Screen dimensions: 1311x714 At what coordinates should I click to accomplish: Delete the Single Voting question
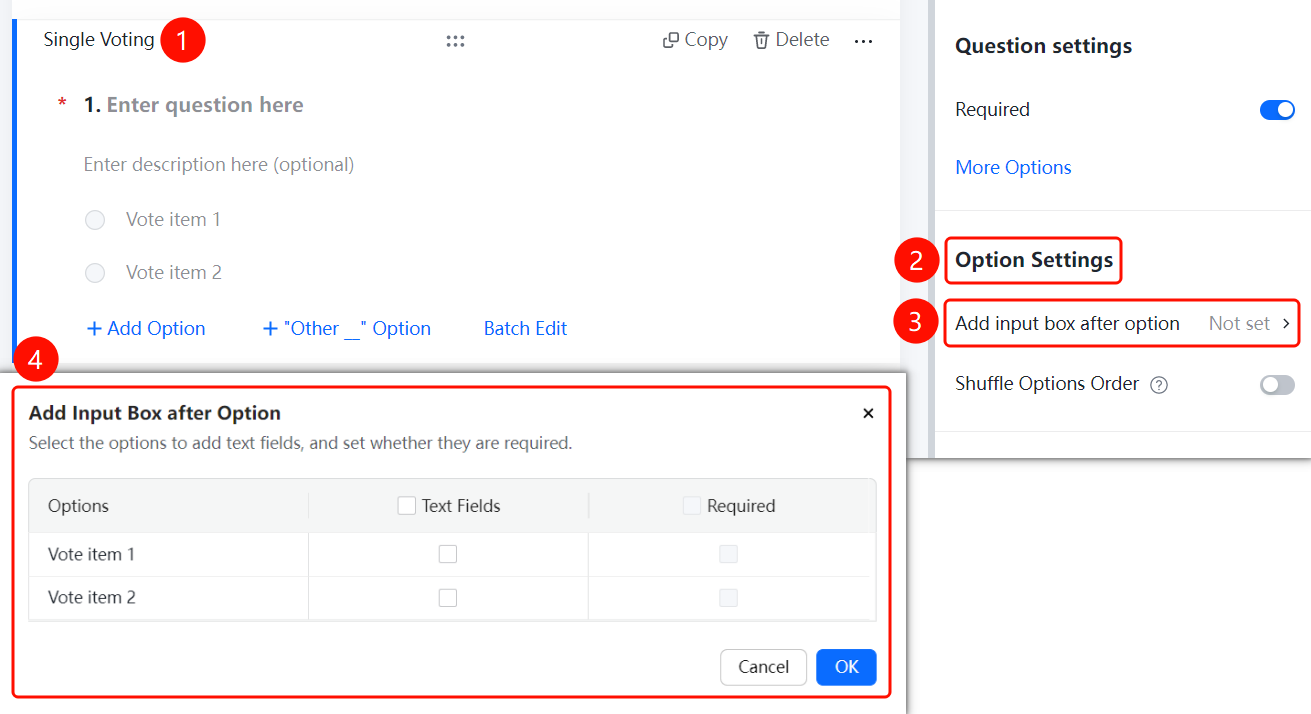pyautogui.click(x=791, y=40)
